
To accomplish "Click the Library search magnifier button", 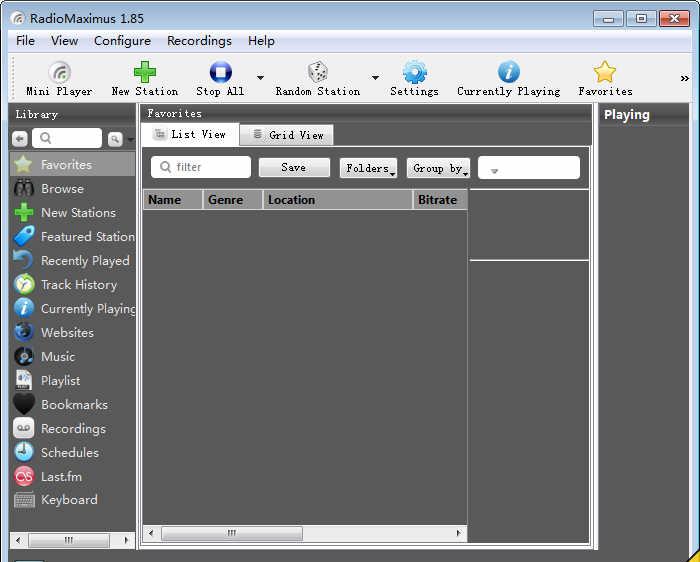I will [x=115, y=139].
